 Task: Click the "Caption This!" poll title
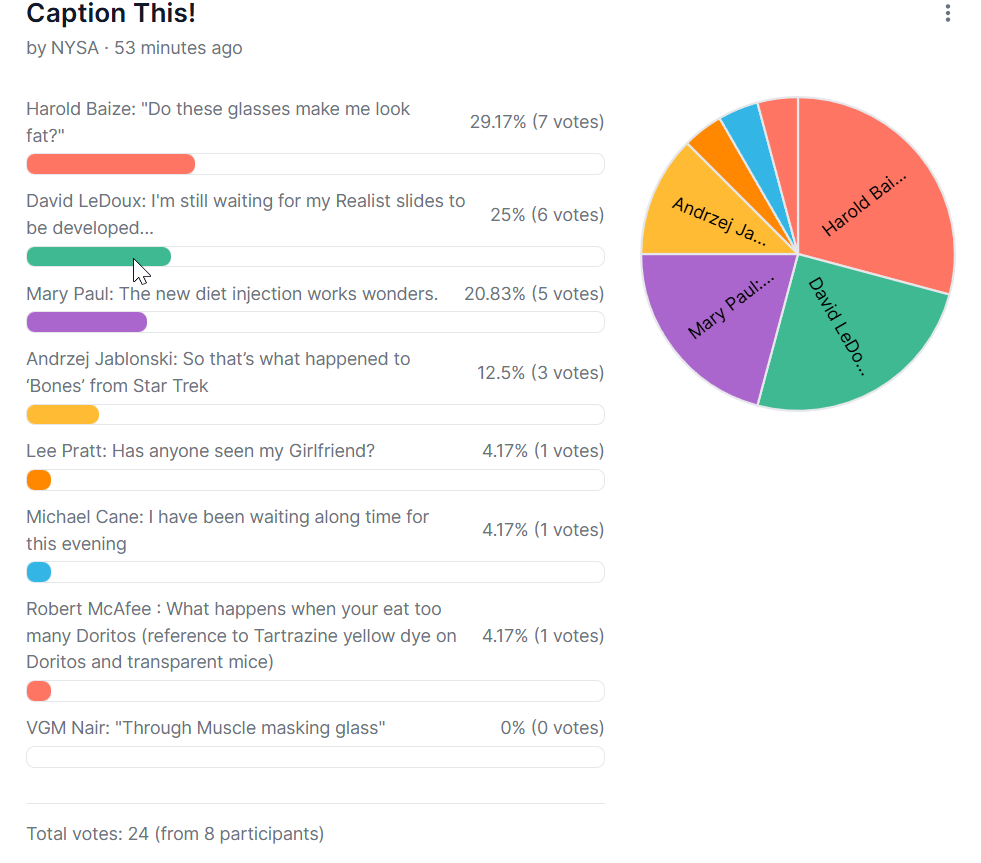110,13
